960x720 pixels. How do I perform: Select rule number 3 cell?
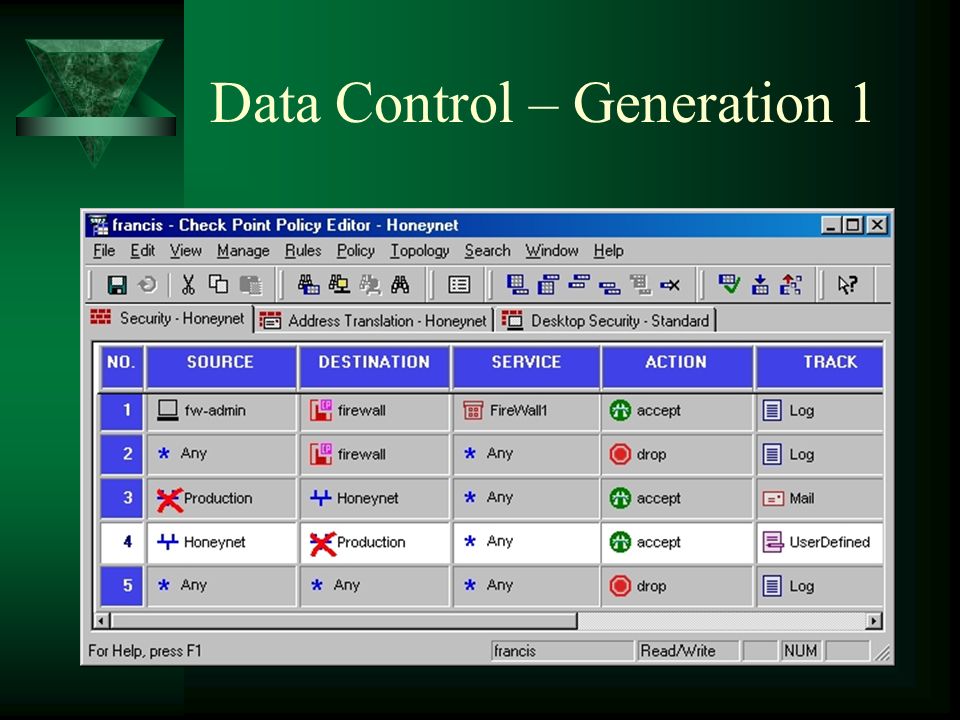121,498
